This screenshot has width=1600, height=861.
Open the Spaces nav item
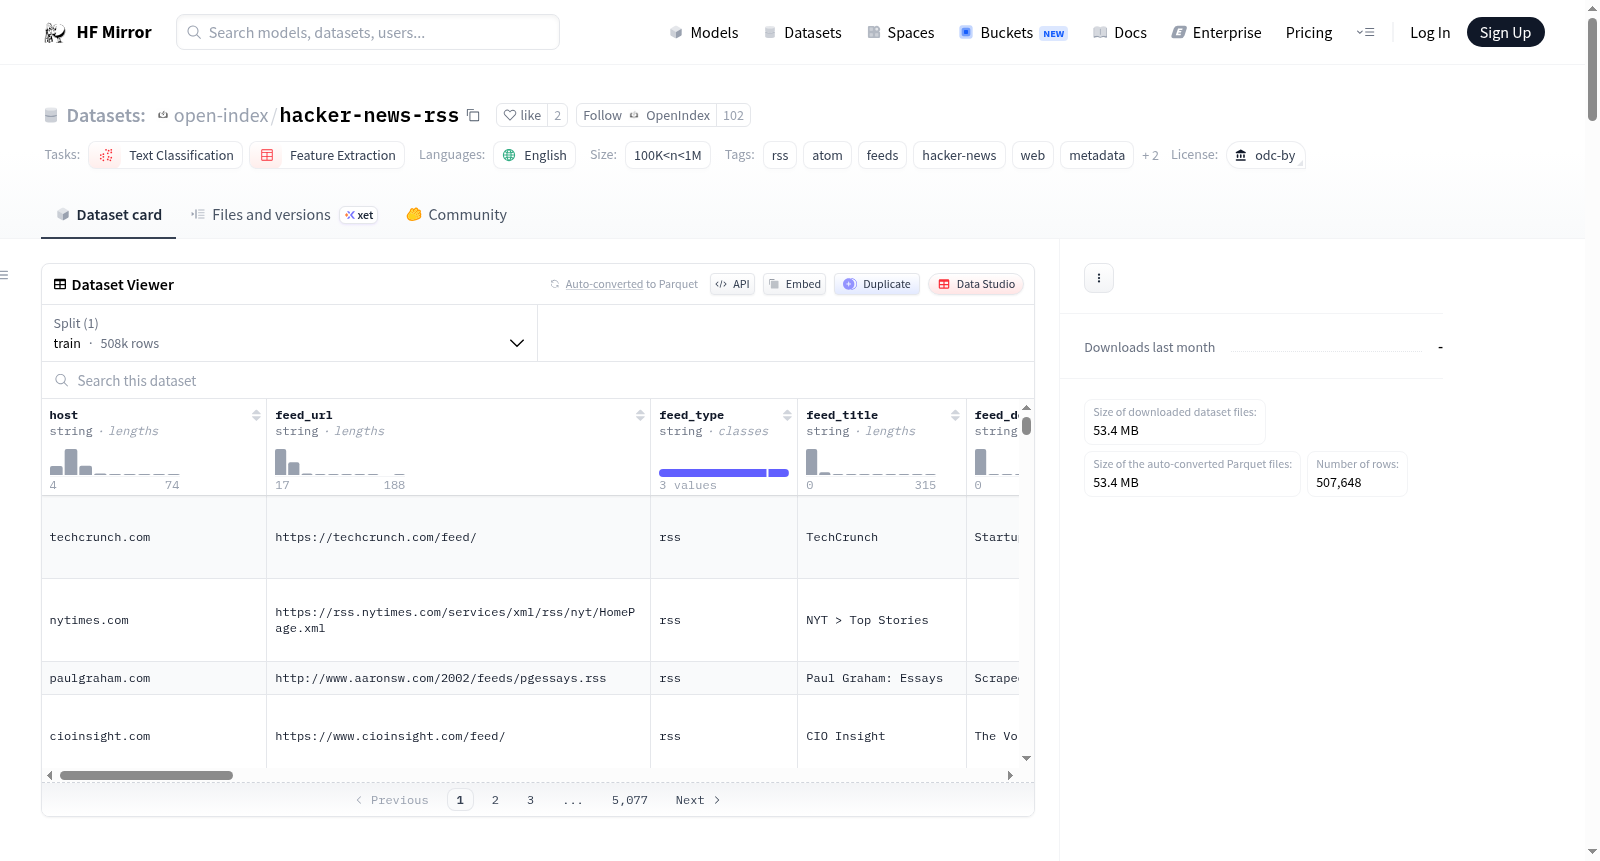click(x=901, y=33)
